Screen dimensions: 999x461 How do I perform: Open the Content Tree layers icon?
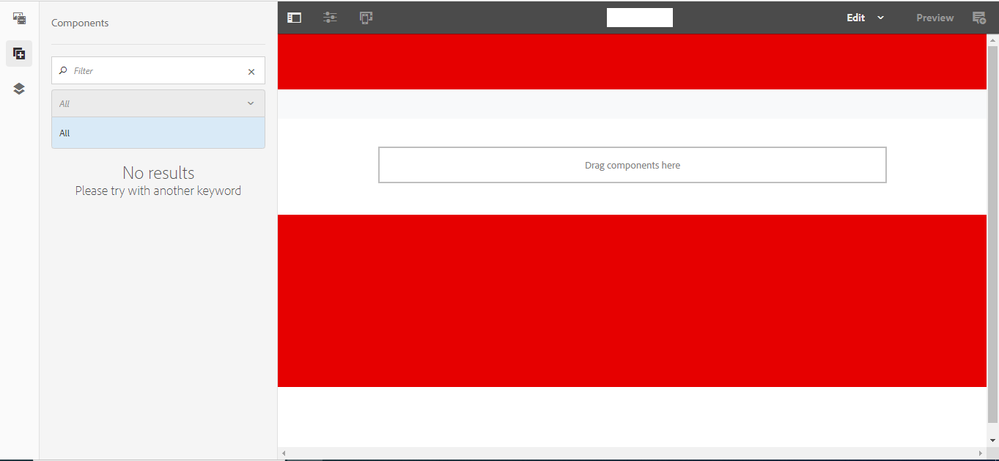point(19,89)
